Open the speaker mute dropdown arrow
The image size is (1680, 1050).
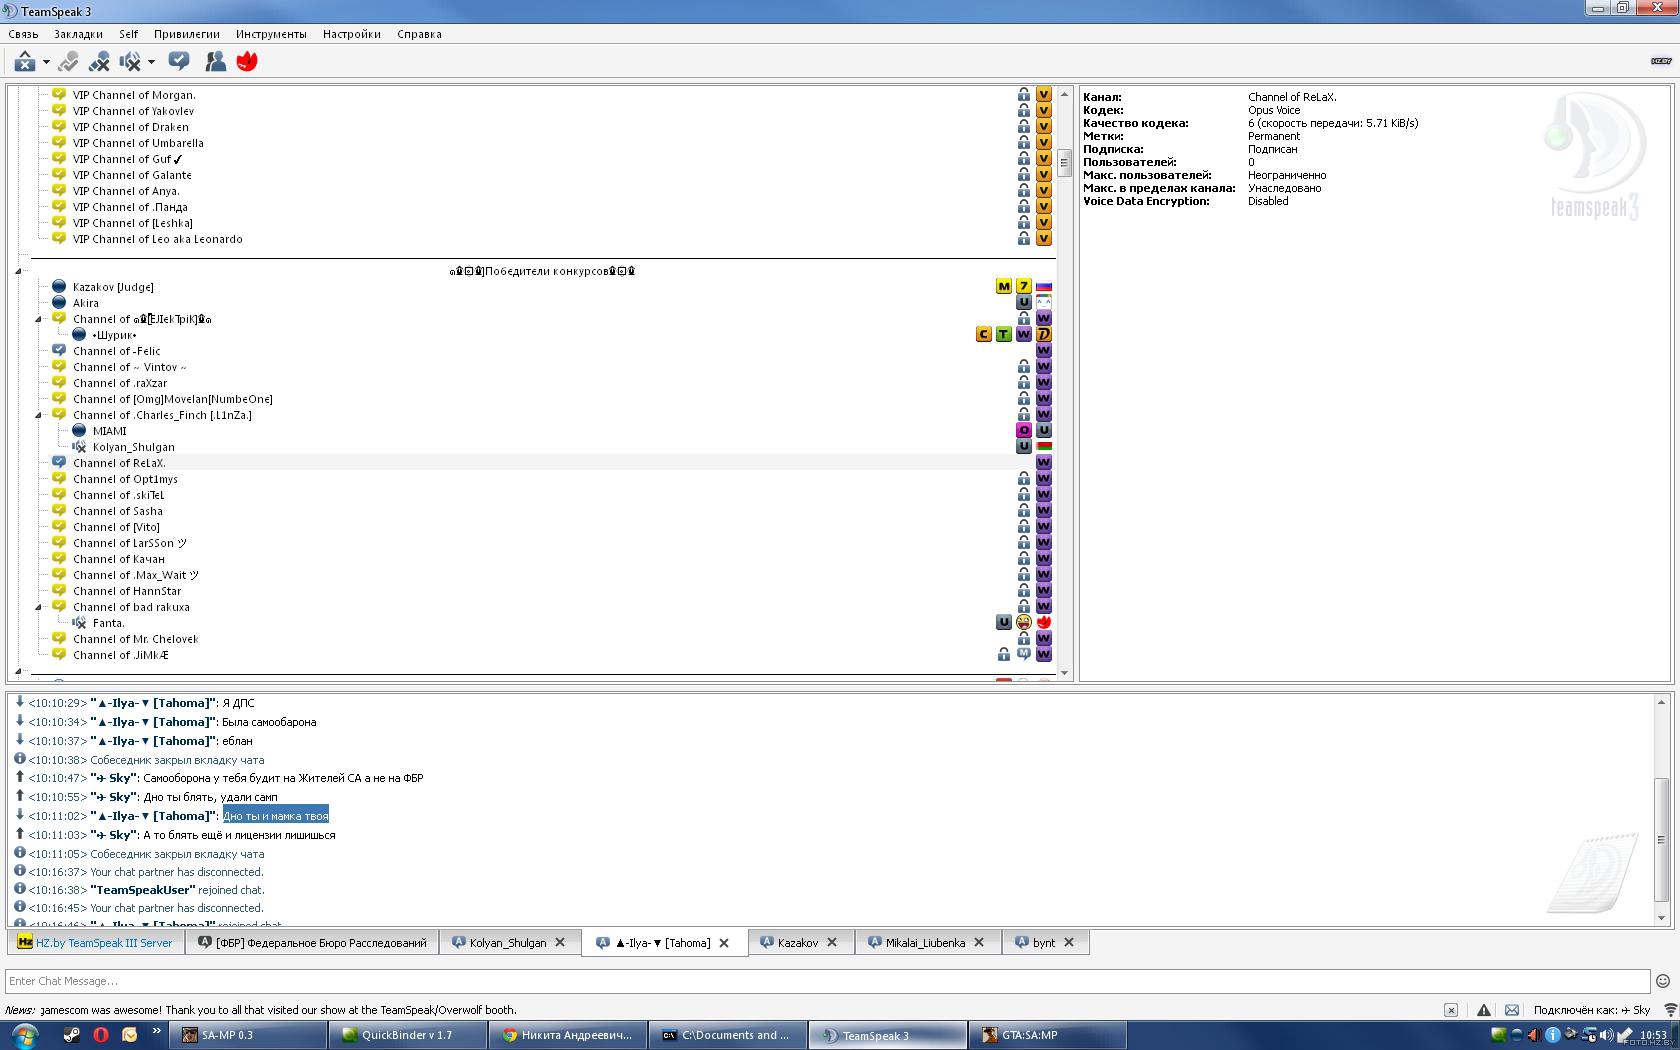[x=151, y=62]
